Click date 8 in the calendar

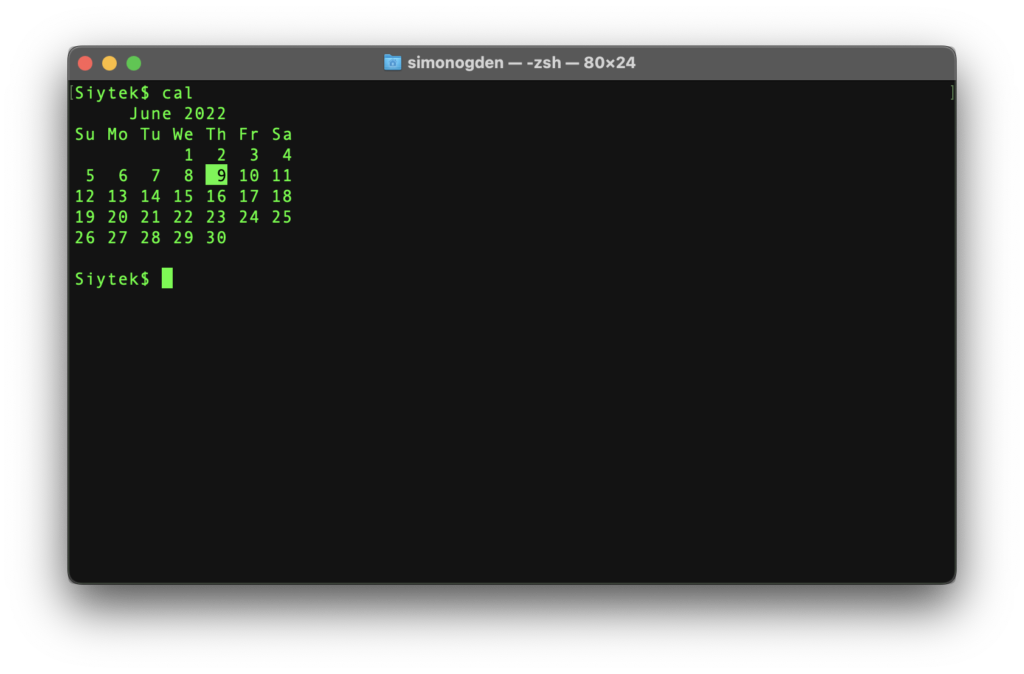[189, 176]
